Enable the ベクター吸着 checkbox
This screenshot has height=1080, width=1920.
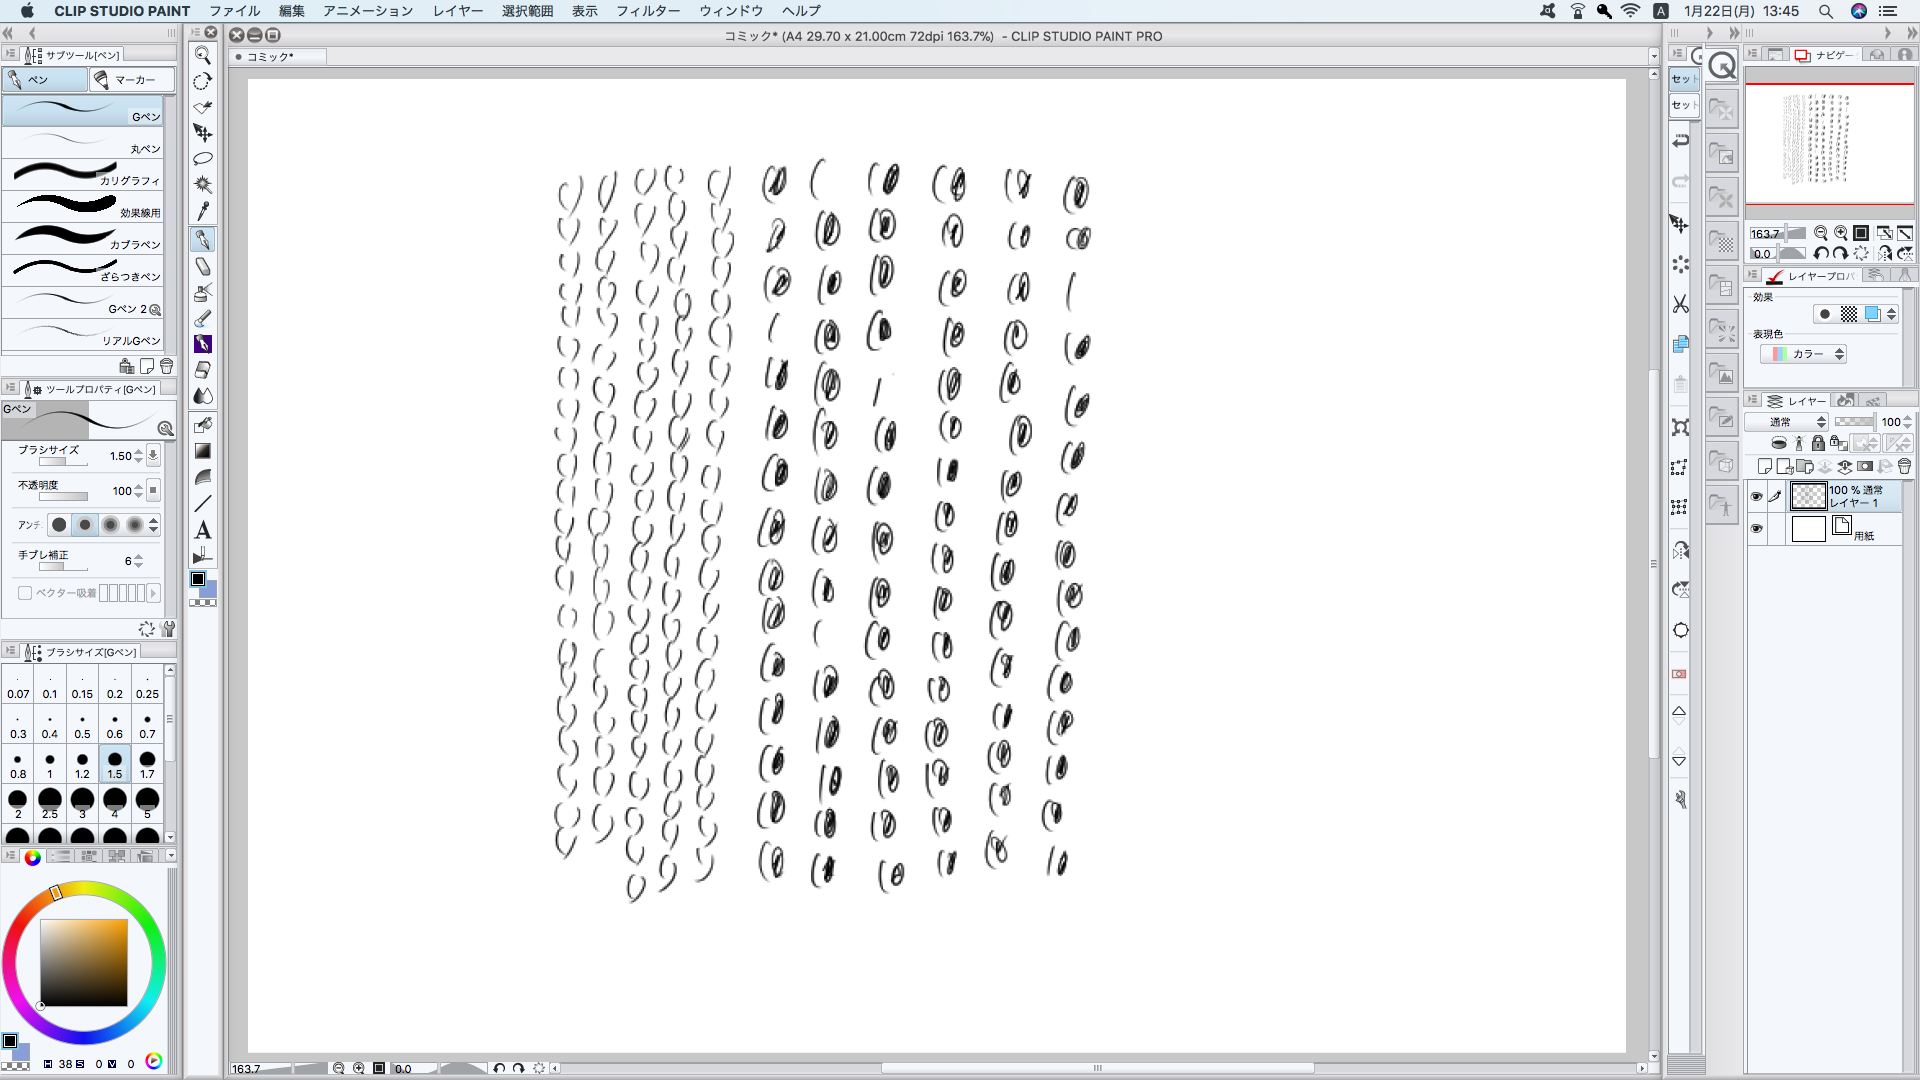[x=25, y=593]
